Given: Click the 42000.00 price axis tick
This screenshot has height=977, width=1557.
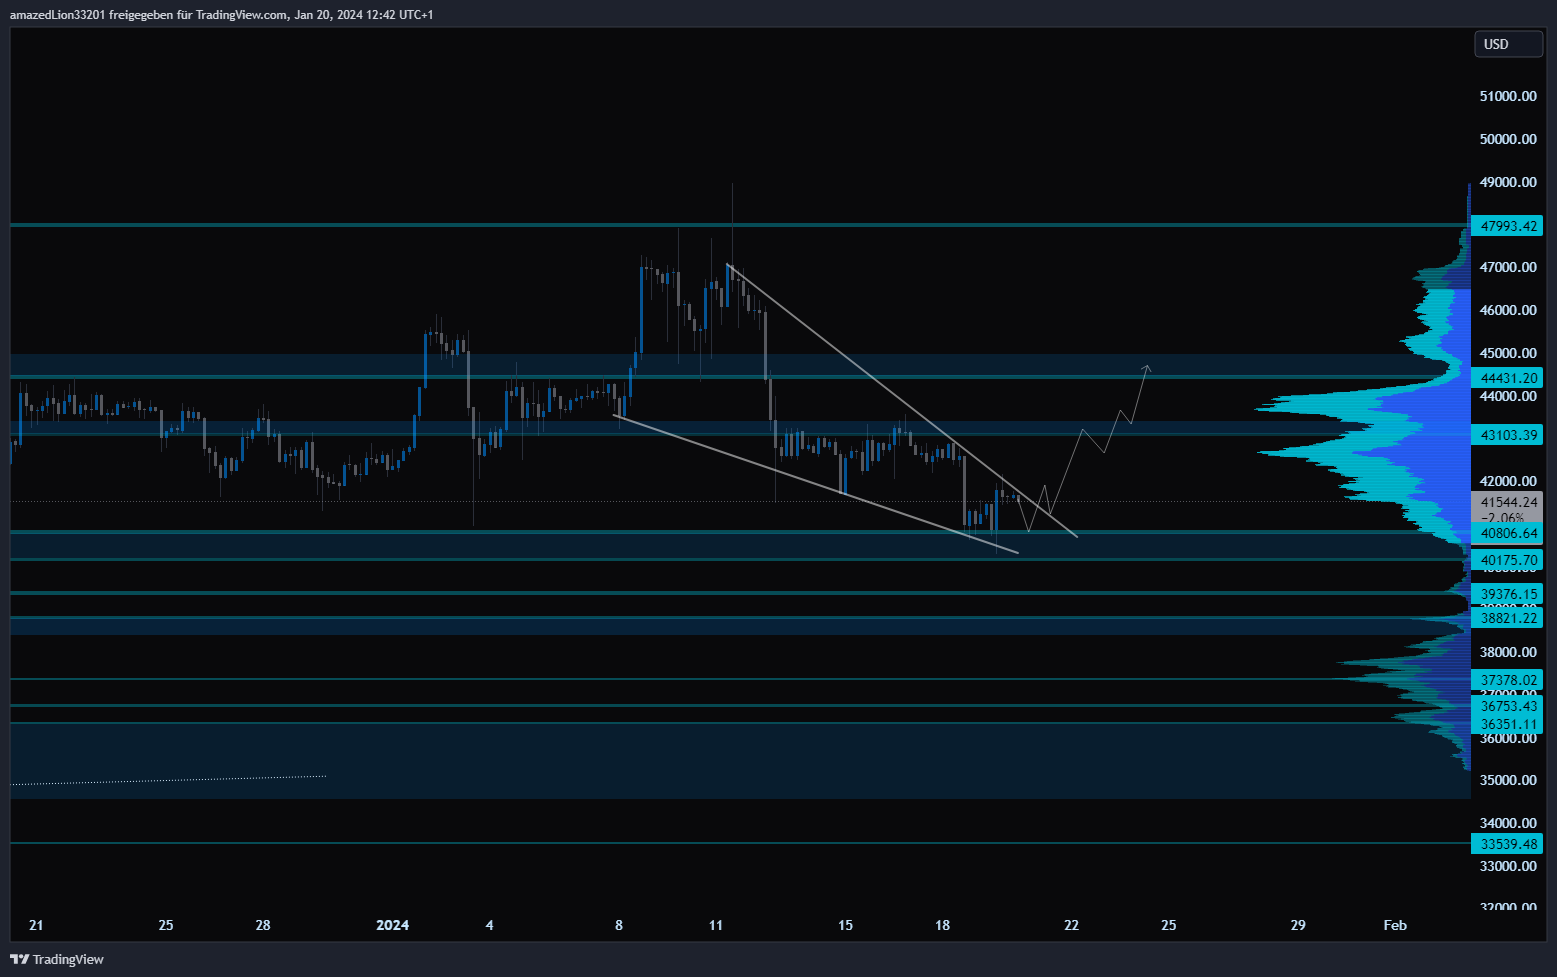Looking at the screenshot, I should pos(1508,481).
